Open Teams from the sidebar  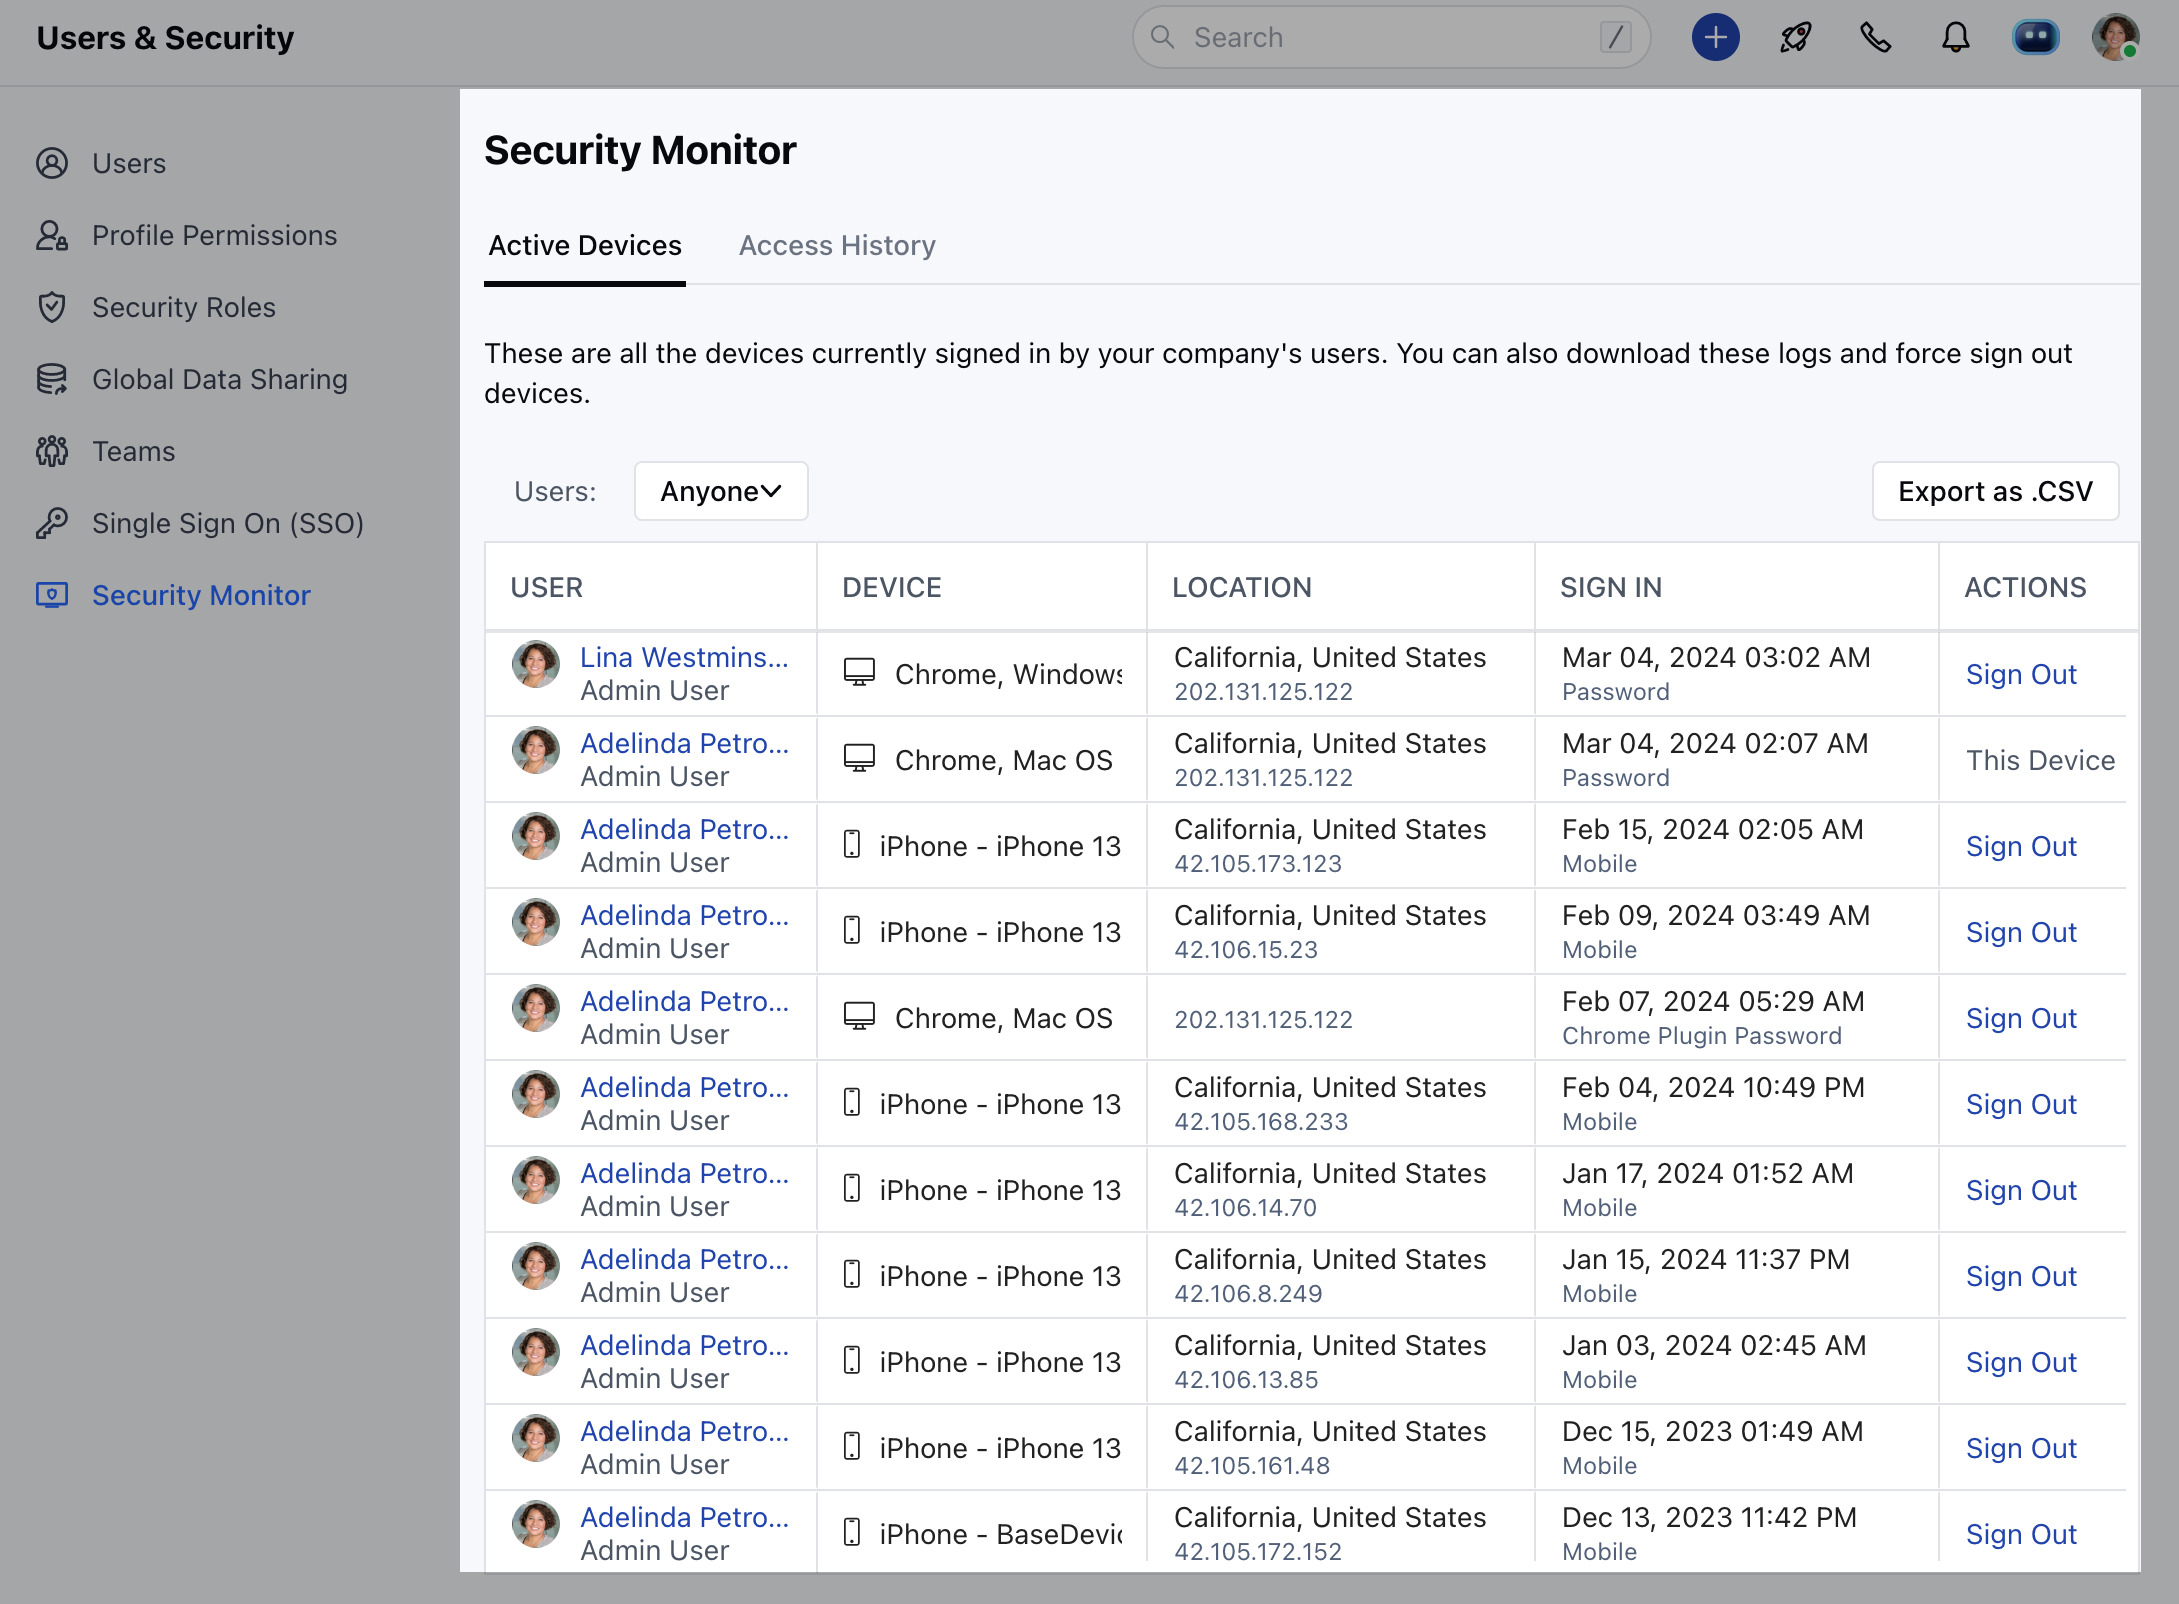point(133,451)
